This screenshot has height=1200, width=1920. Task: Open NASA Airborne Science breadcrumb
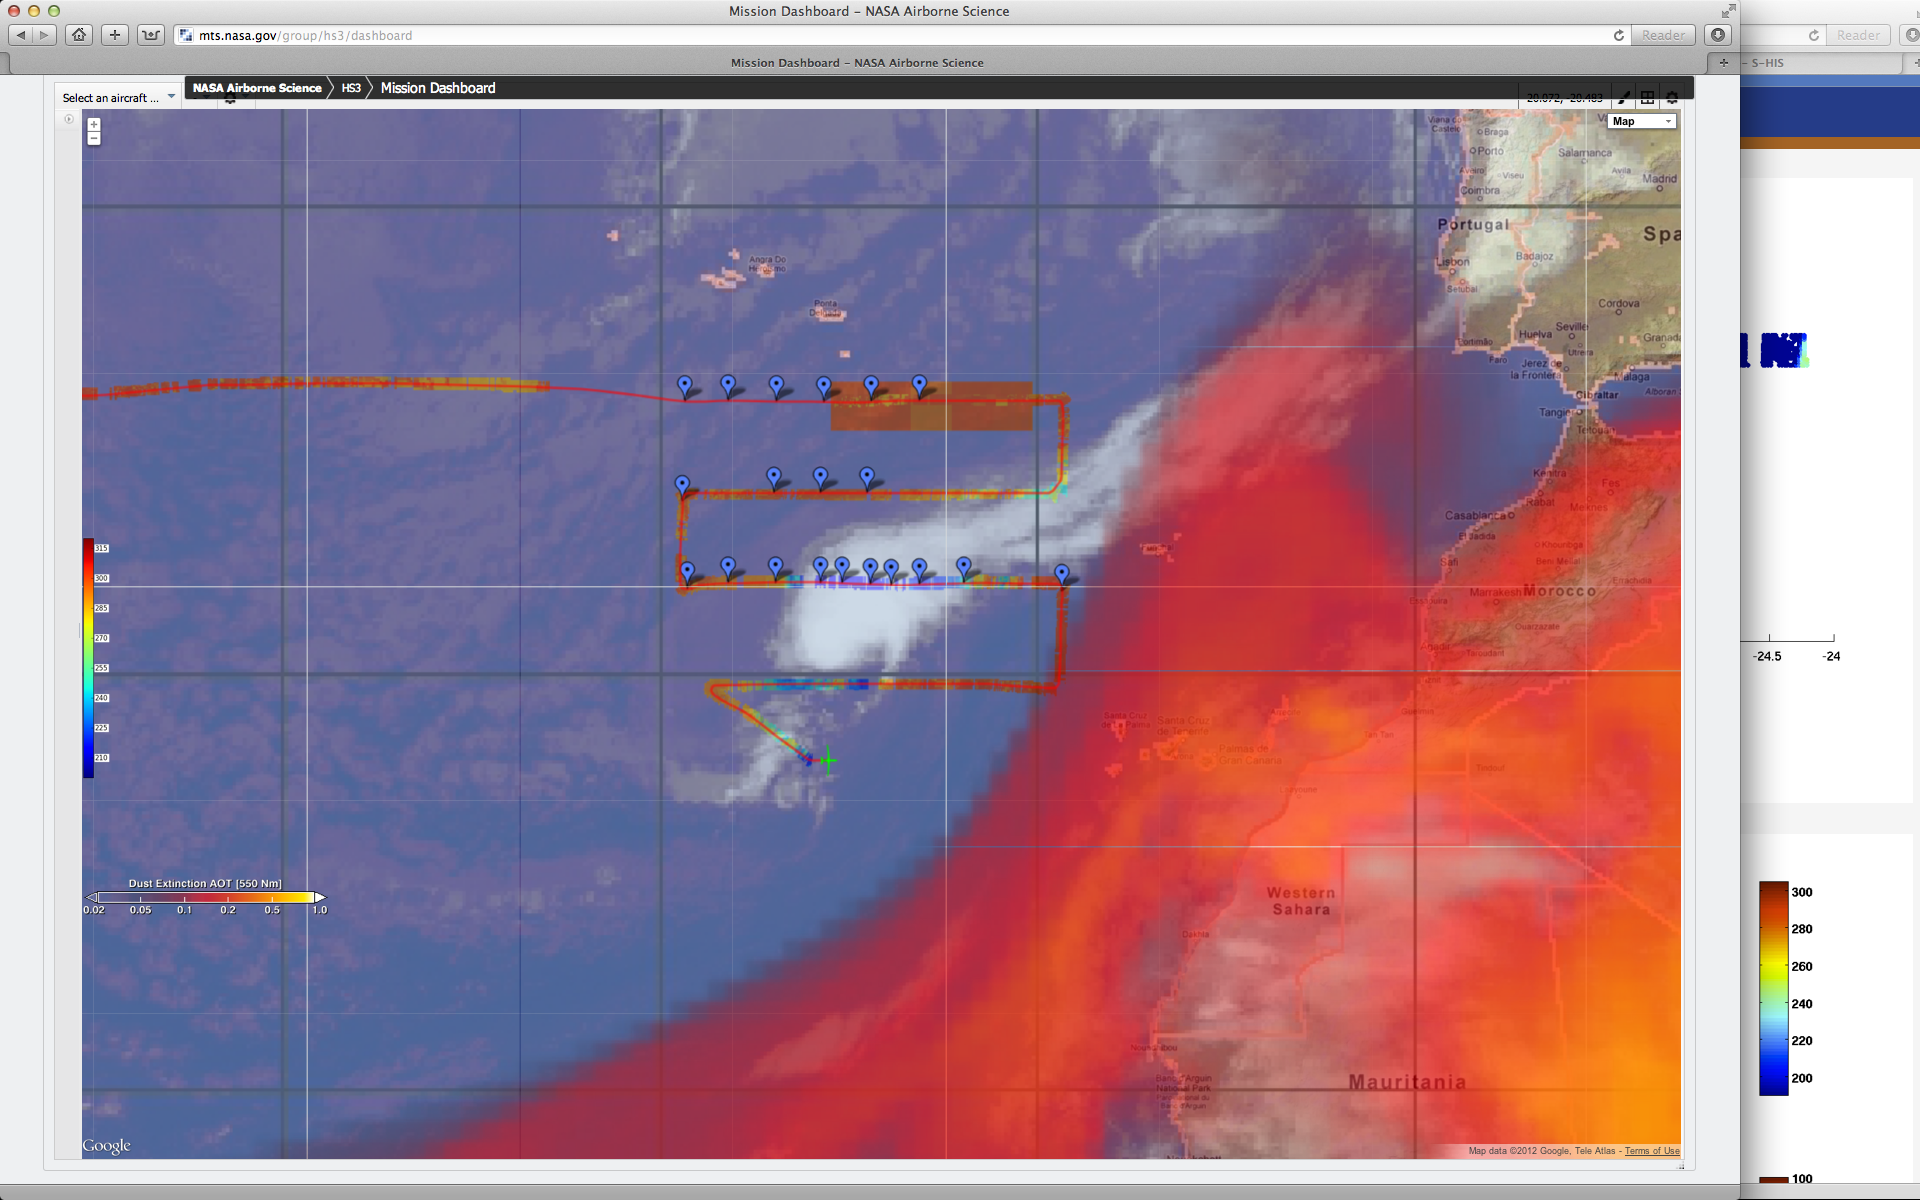tap(257, 88)
